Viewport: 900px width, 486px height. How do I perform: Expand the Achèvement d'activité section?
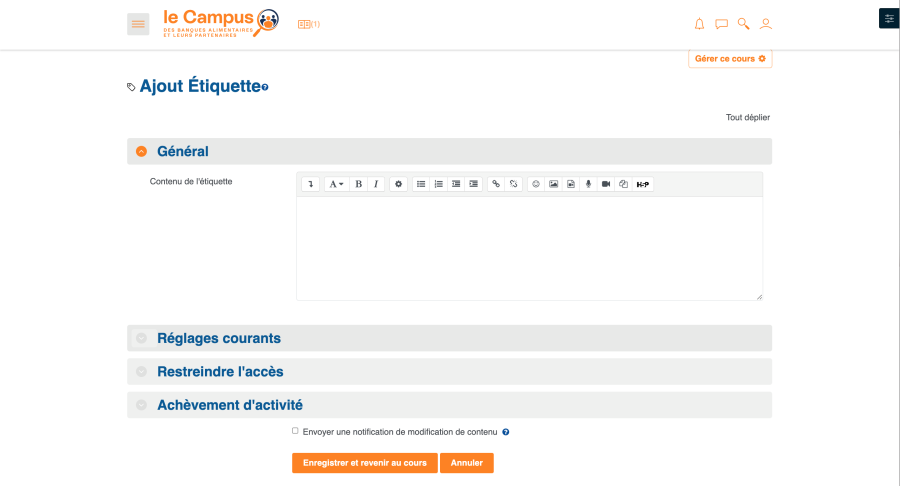tap(230, 405)
